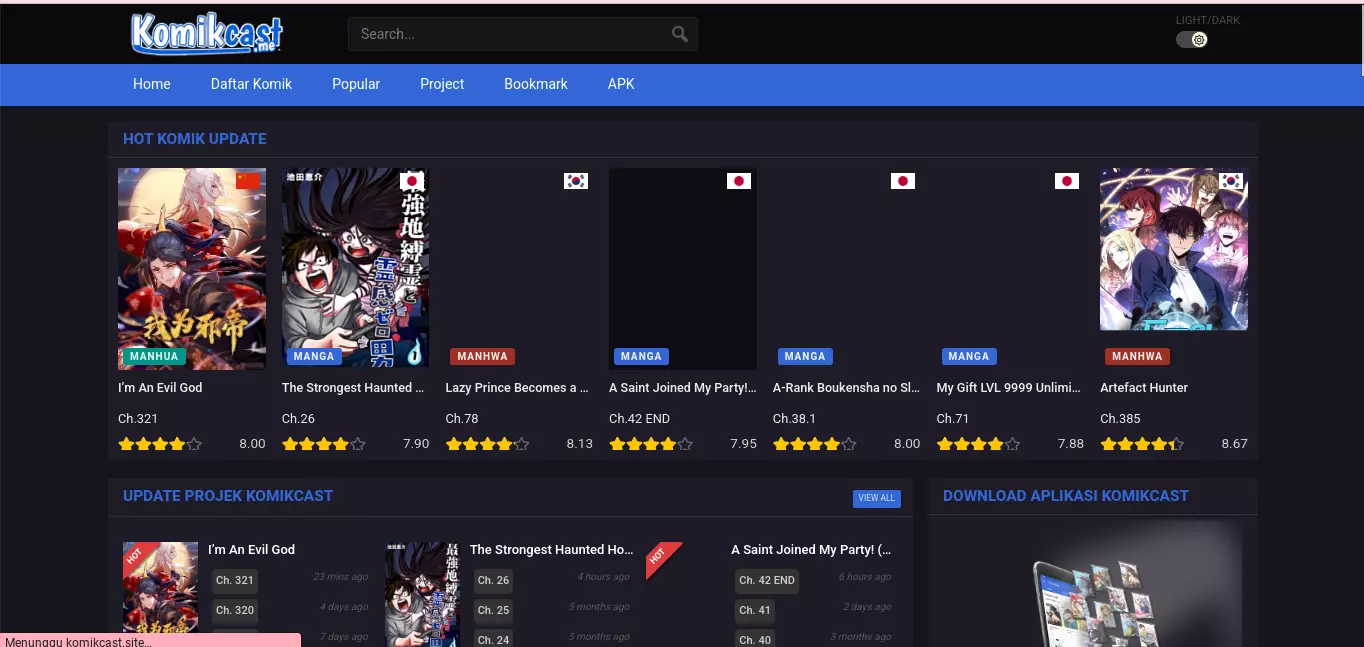
Task: Click MANHWA badge on Lazy Prince
Action: (482, 356)
